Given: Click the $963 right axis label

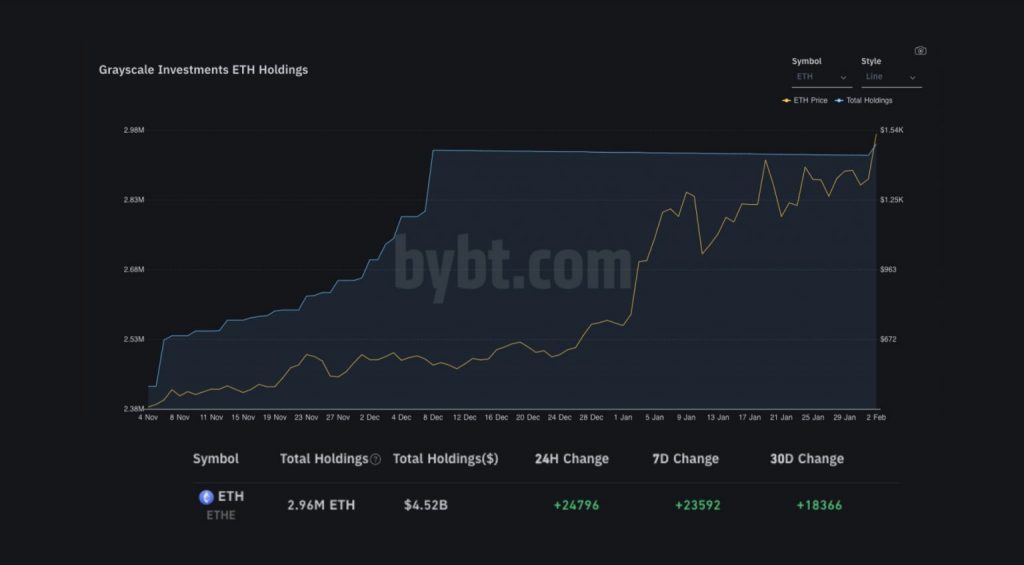Looking at the screenshot, I should (x=888, y=270).
